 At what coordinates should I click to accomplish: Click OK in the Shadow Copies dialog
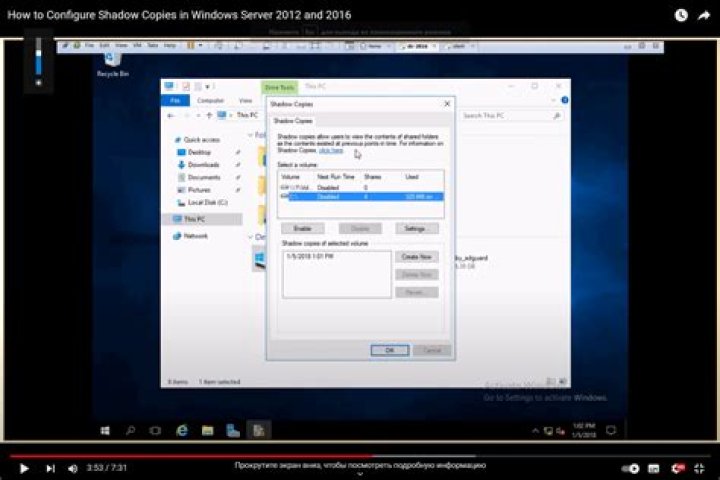coord(389,350)
